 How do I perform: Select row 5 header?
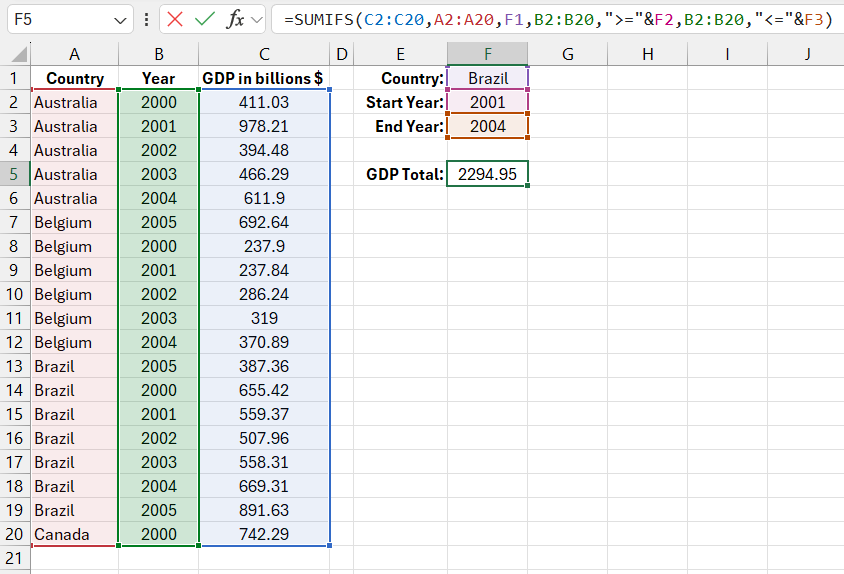tap(15, 174)
